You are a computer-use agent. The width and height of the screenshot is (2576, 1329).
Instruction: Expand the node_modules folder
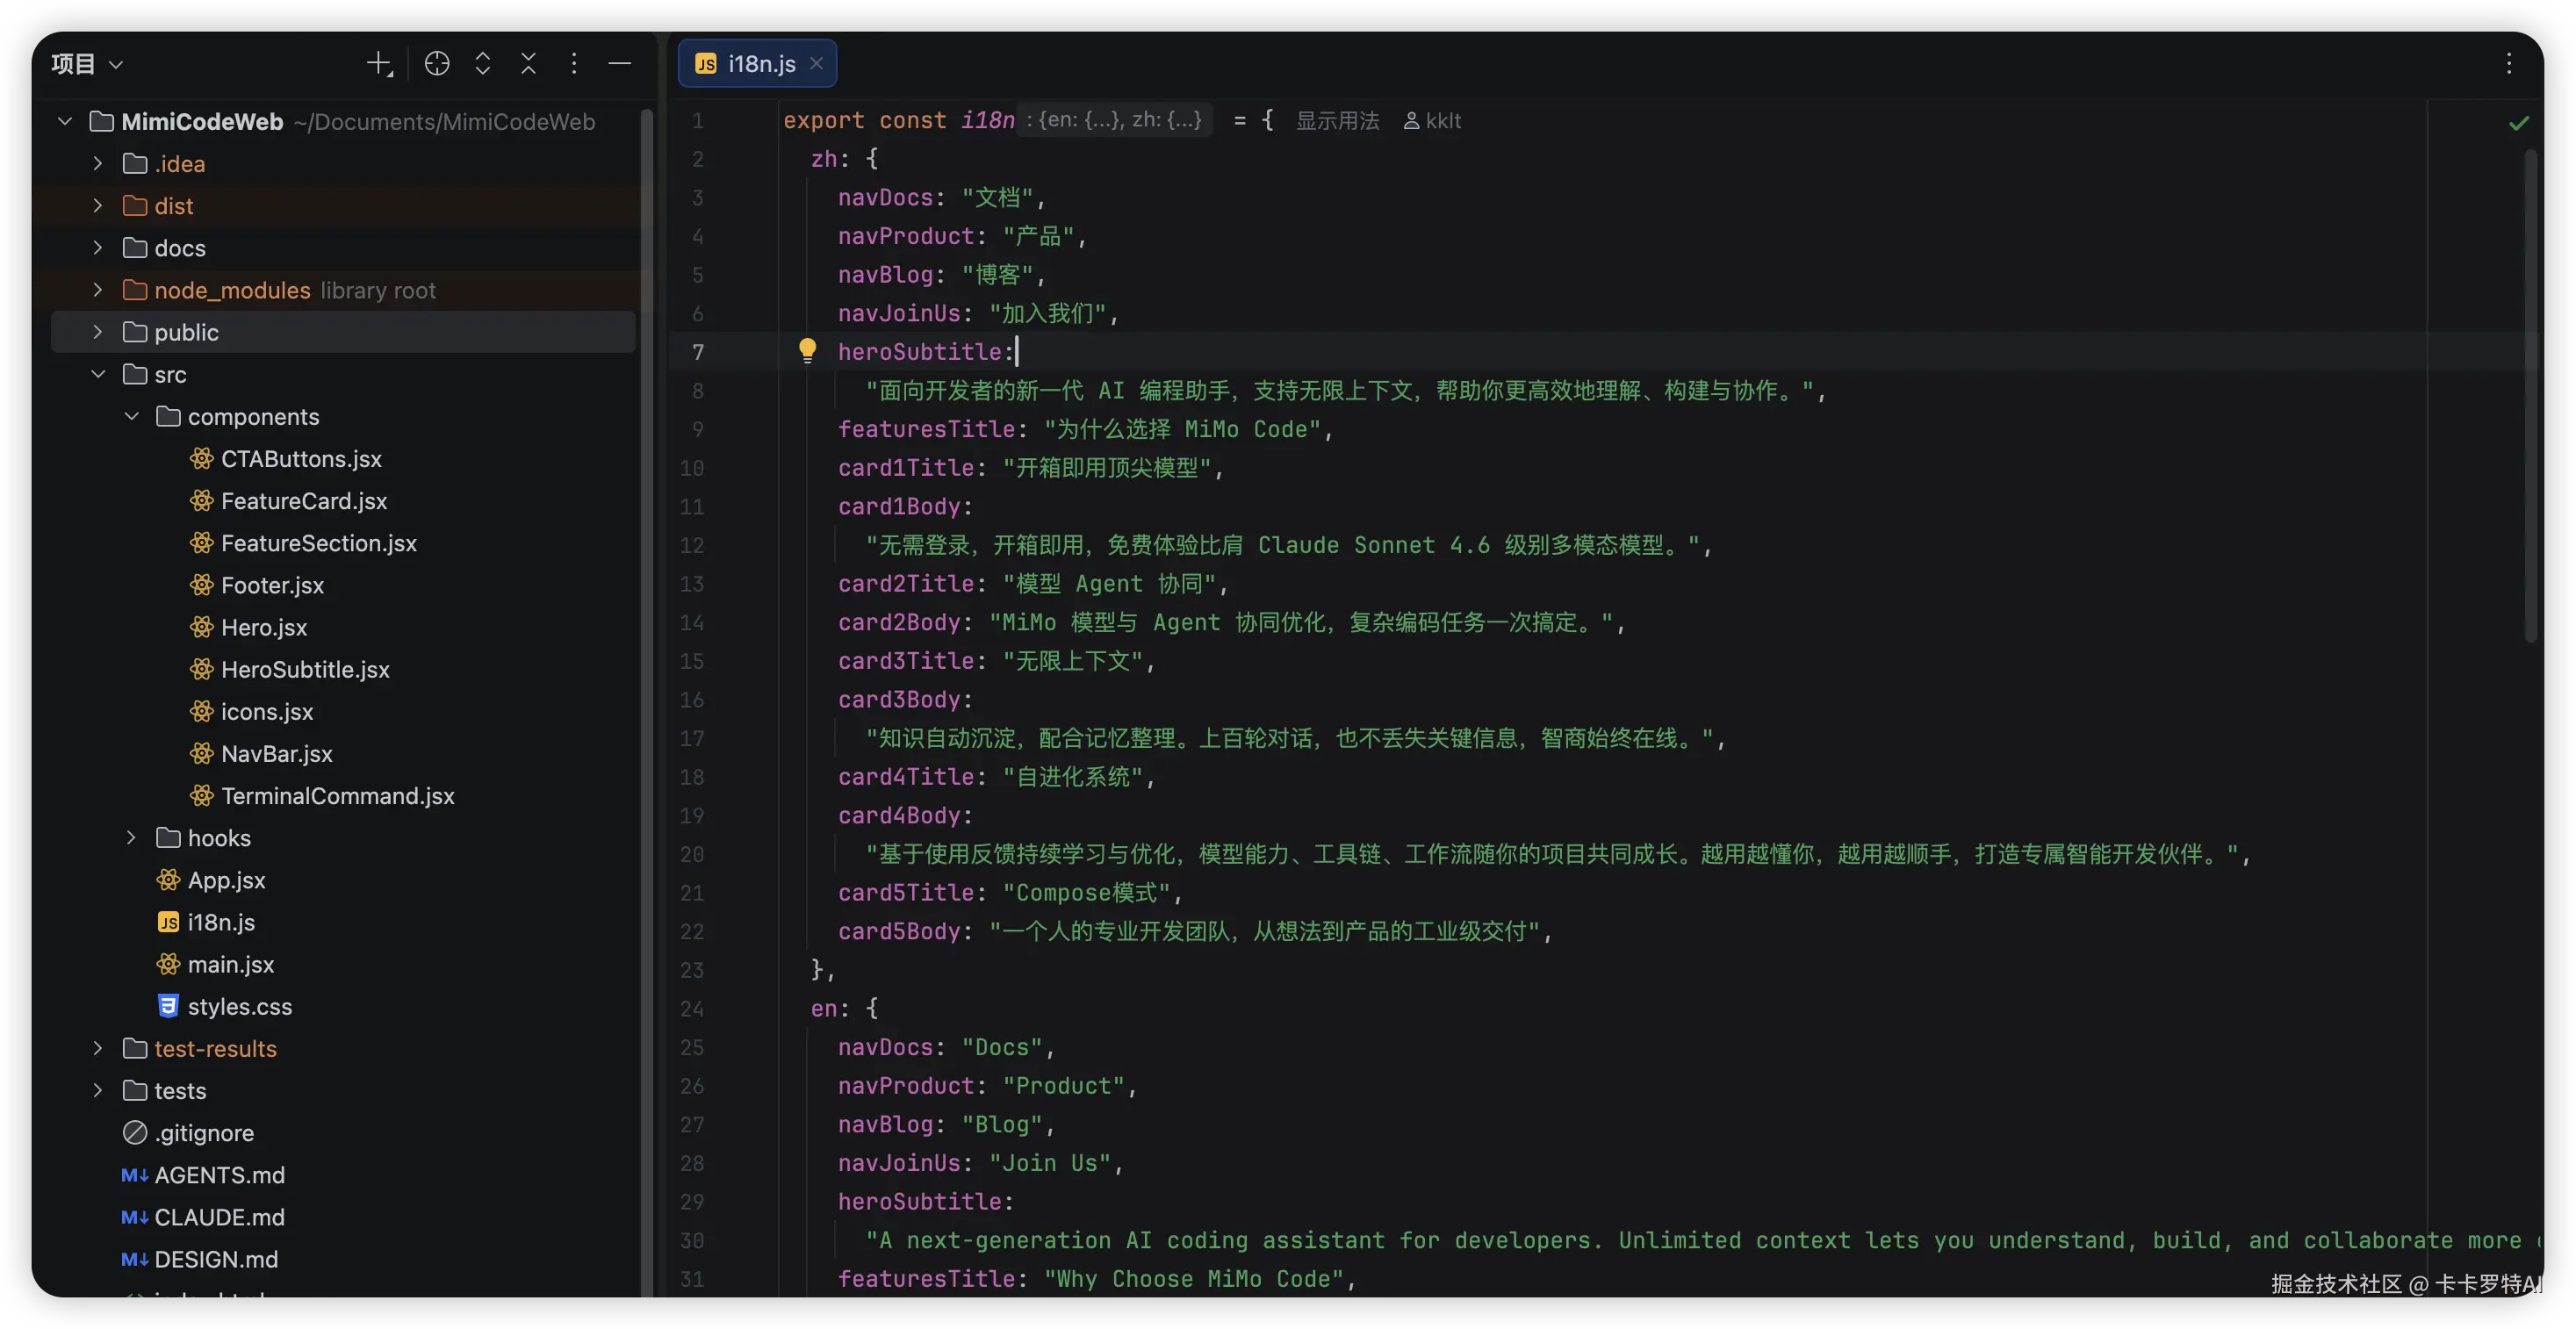coord(97,290)
